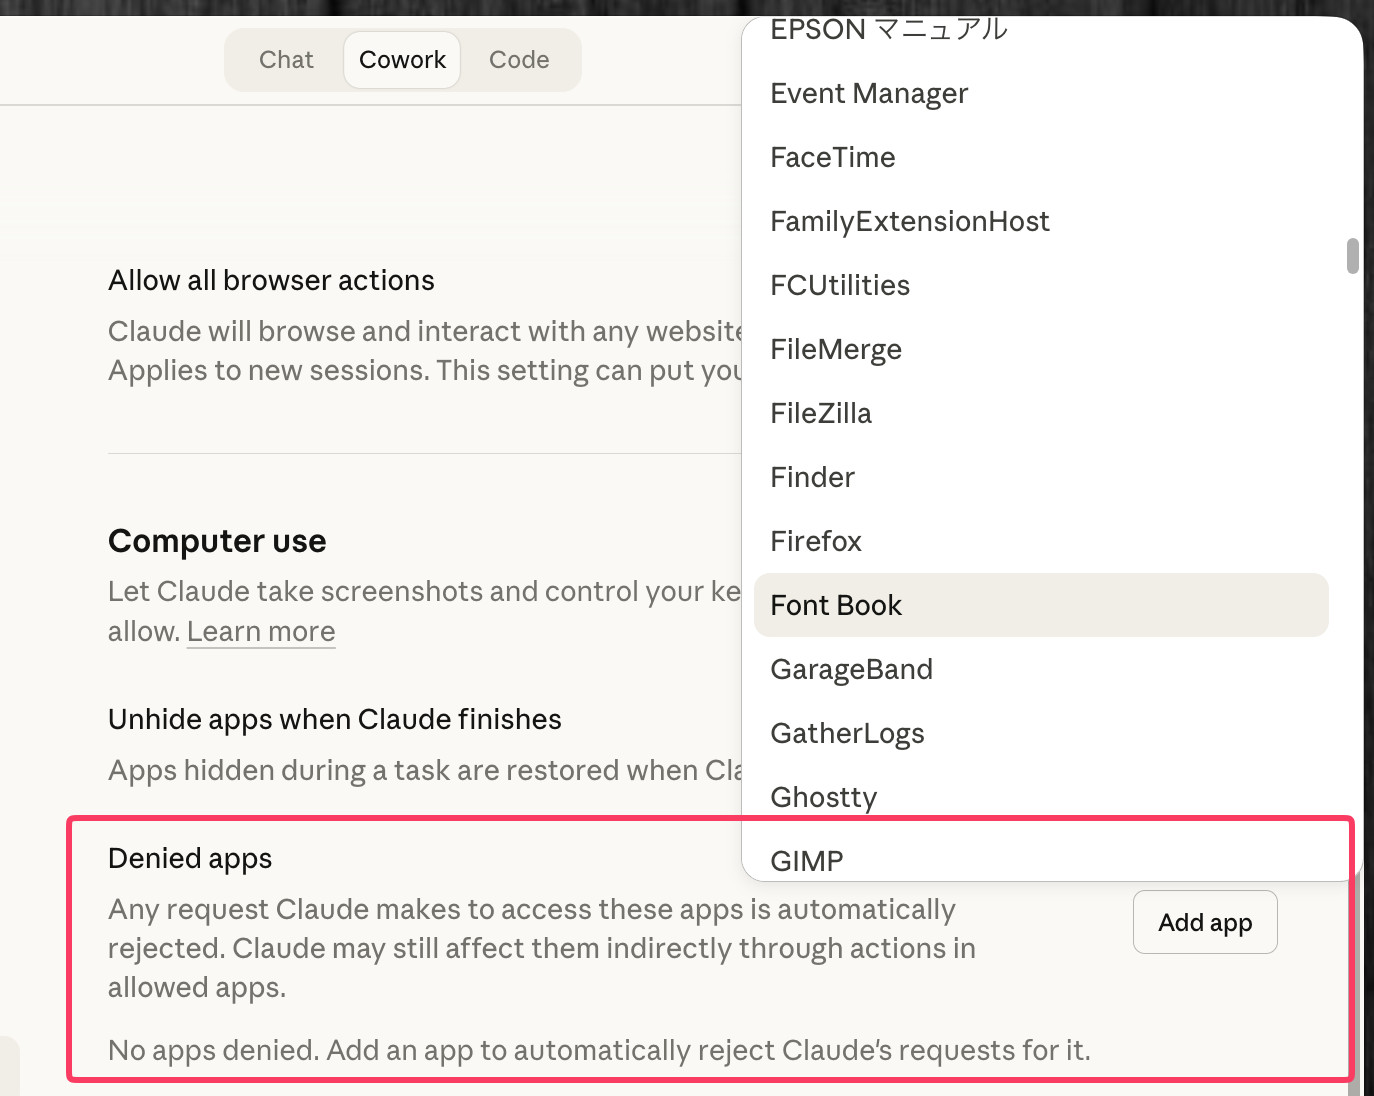
Task: Select FileZilla from the app list
Action: coord(821,412)
